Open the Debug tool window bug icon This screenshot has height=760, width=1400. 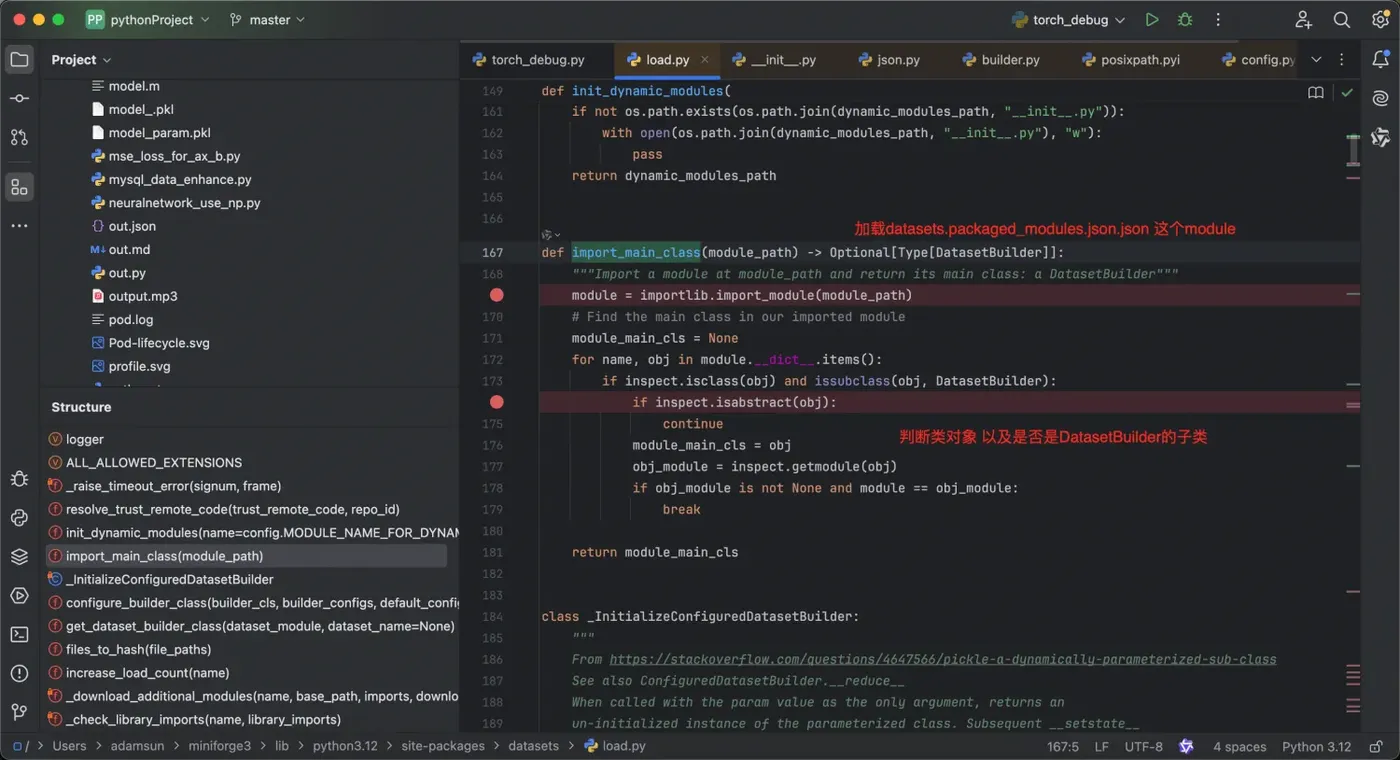19,479
